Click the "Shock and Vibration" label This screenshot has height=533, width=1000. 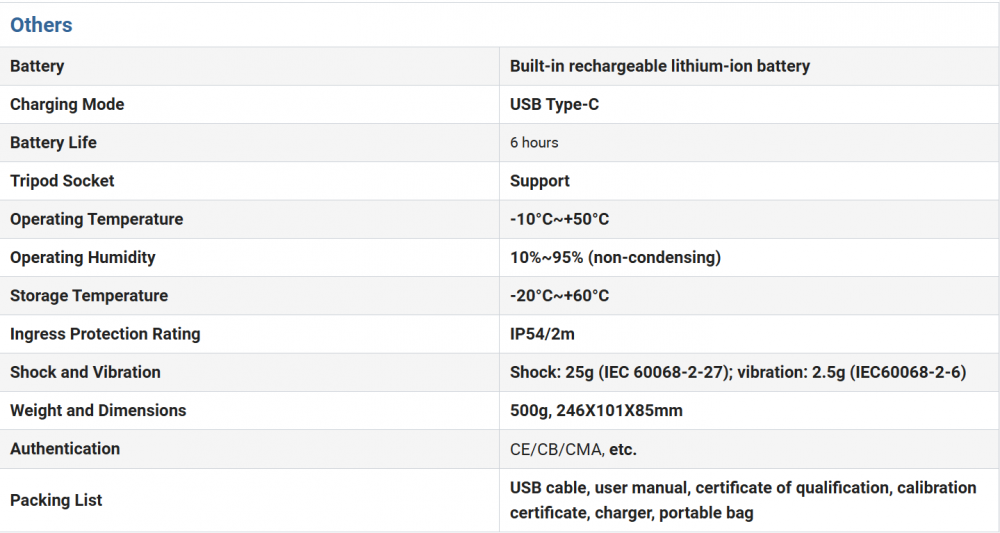pyautogui.click(x=85, y=372)
